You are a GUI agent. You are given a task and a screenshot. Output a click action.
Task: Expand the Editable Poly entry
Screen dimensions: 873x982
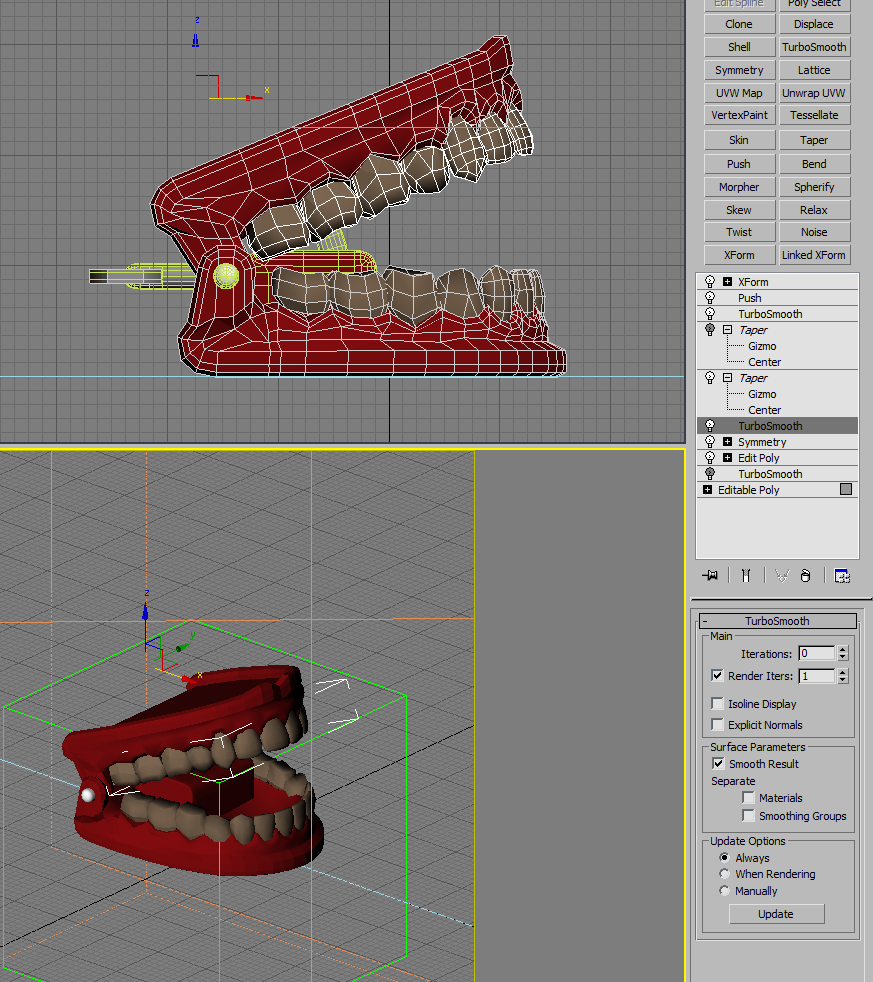coord(707,490)
